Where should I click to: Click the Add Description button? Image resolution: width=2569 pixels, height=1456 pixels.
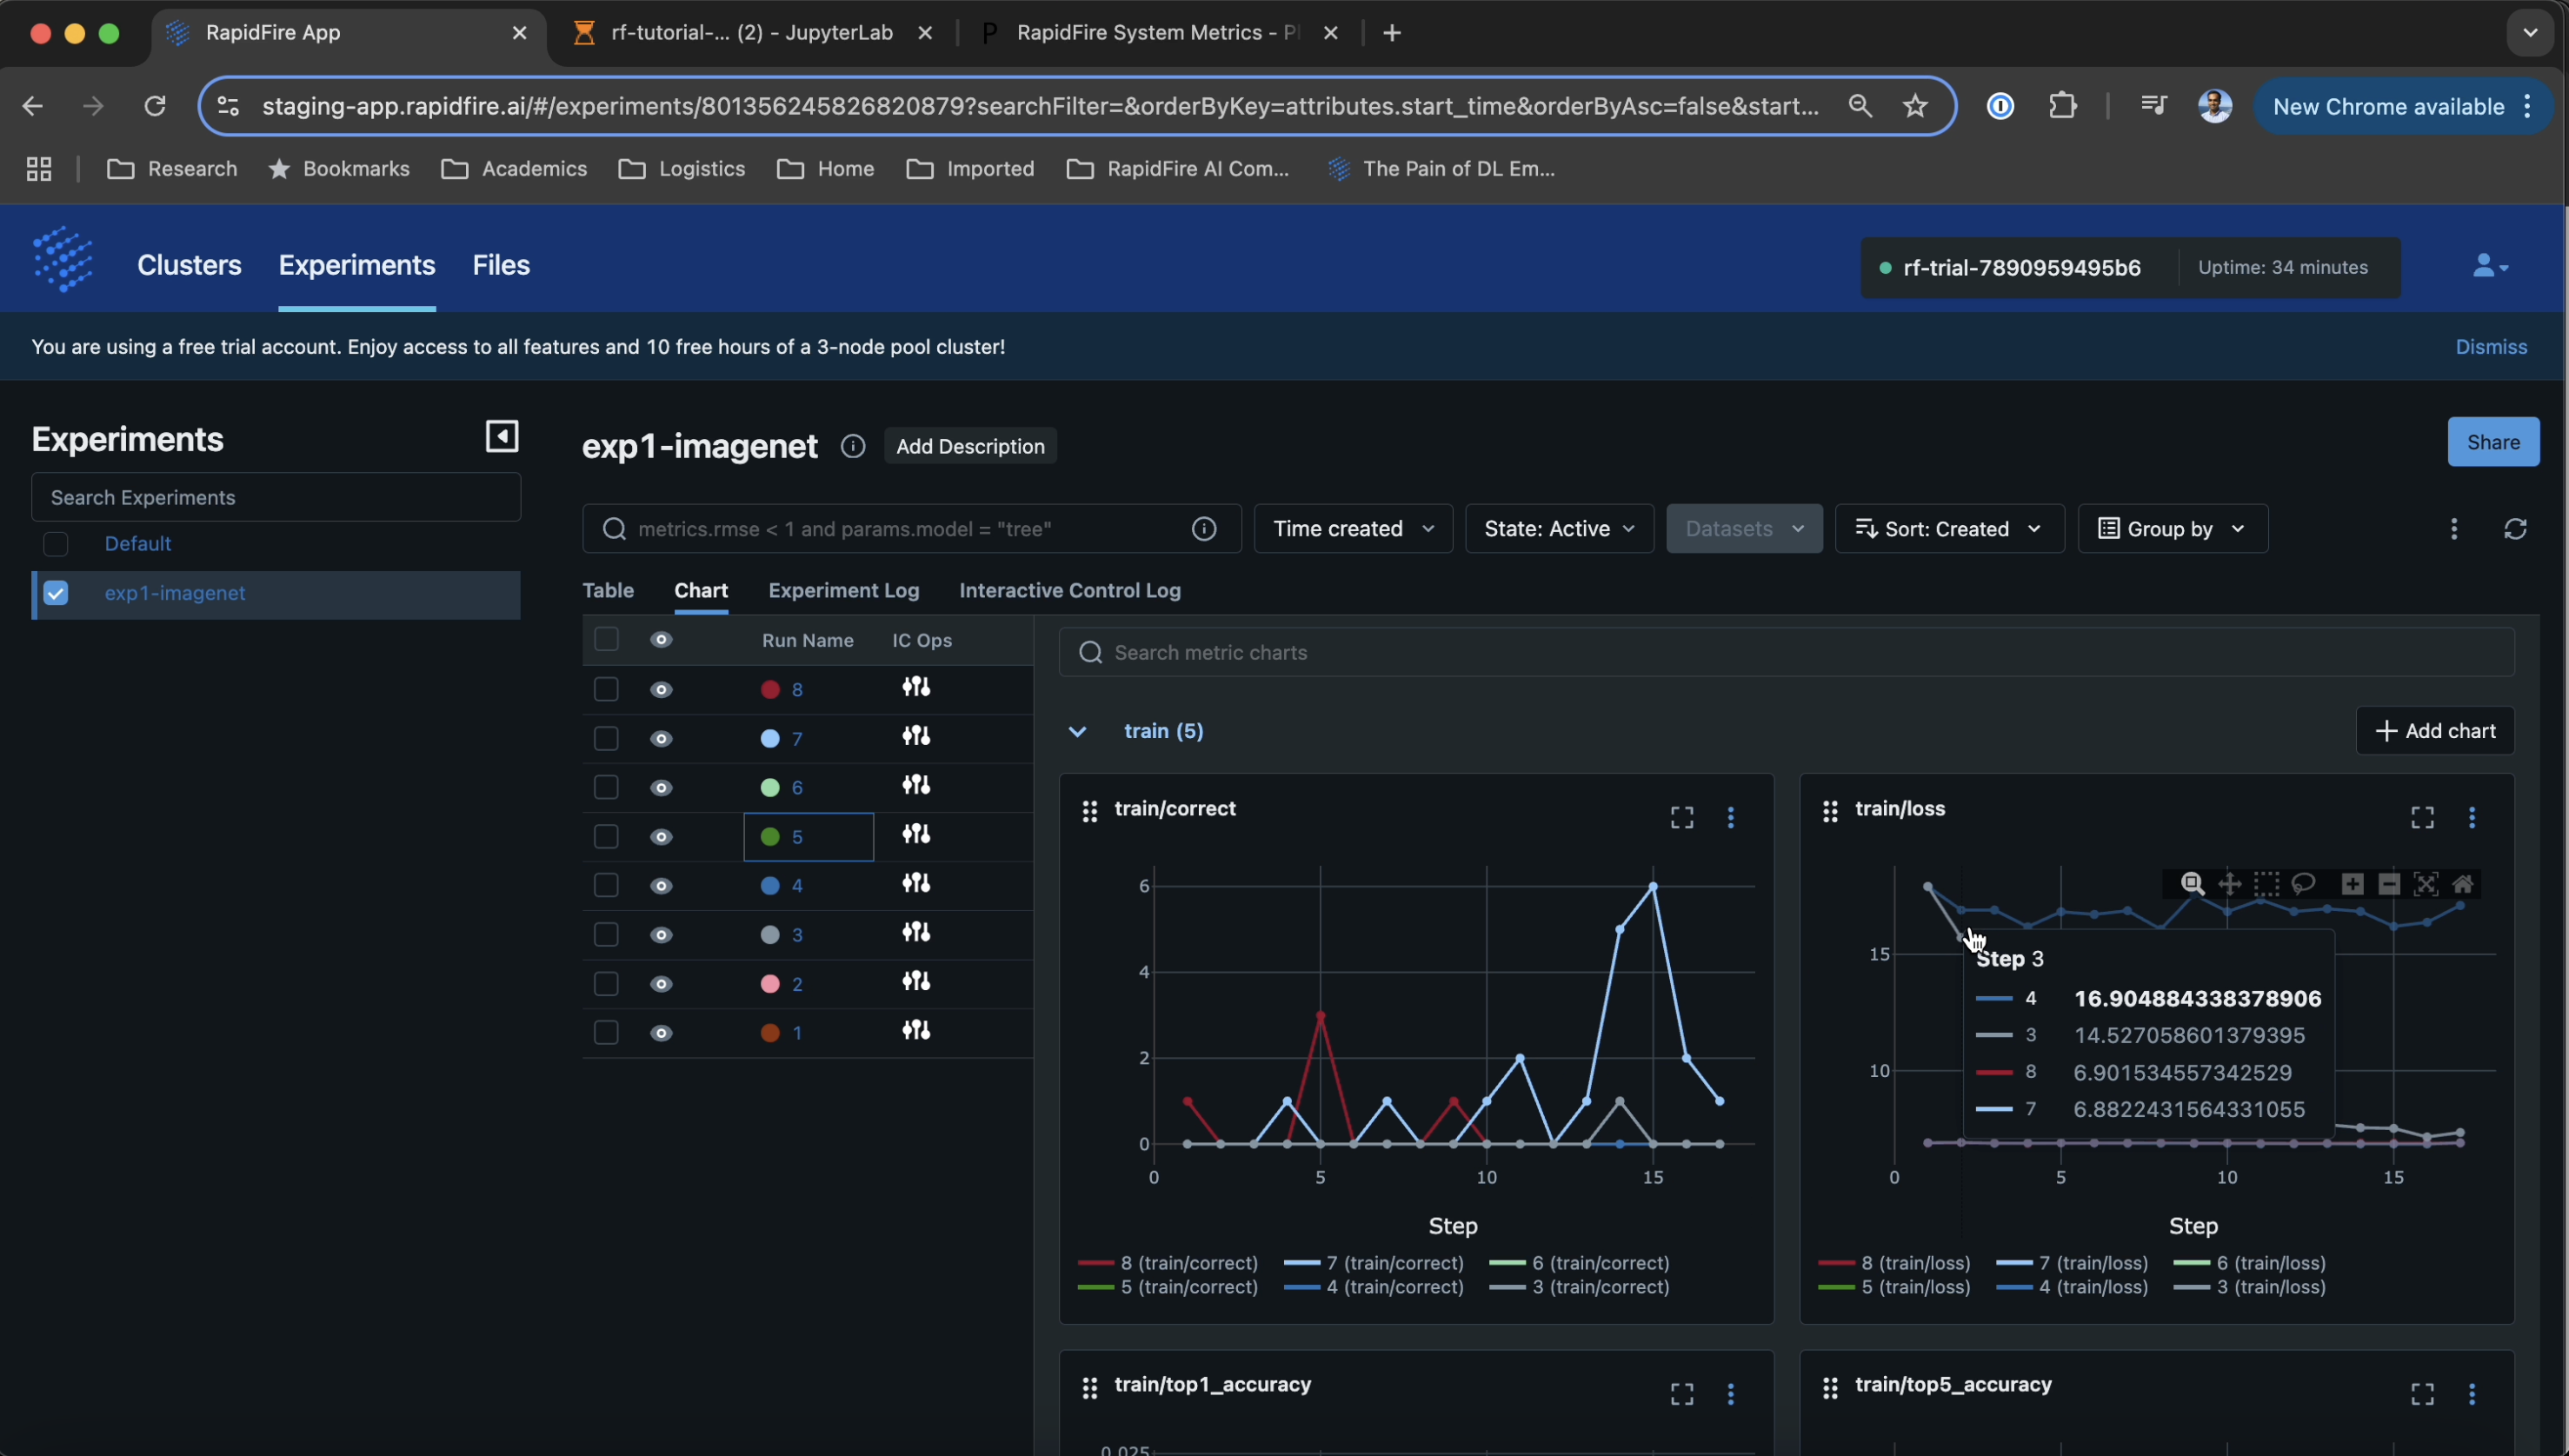(970, 446)
